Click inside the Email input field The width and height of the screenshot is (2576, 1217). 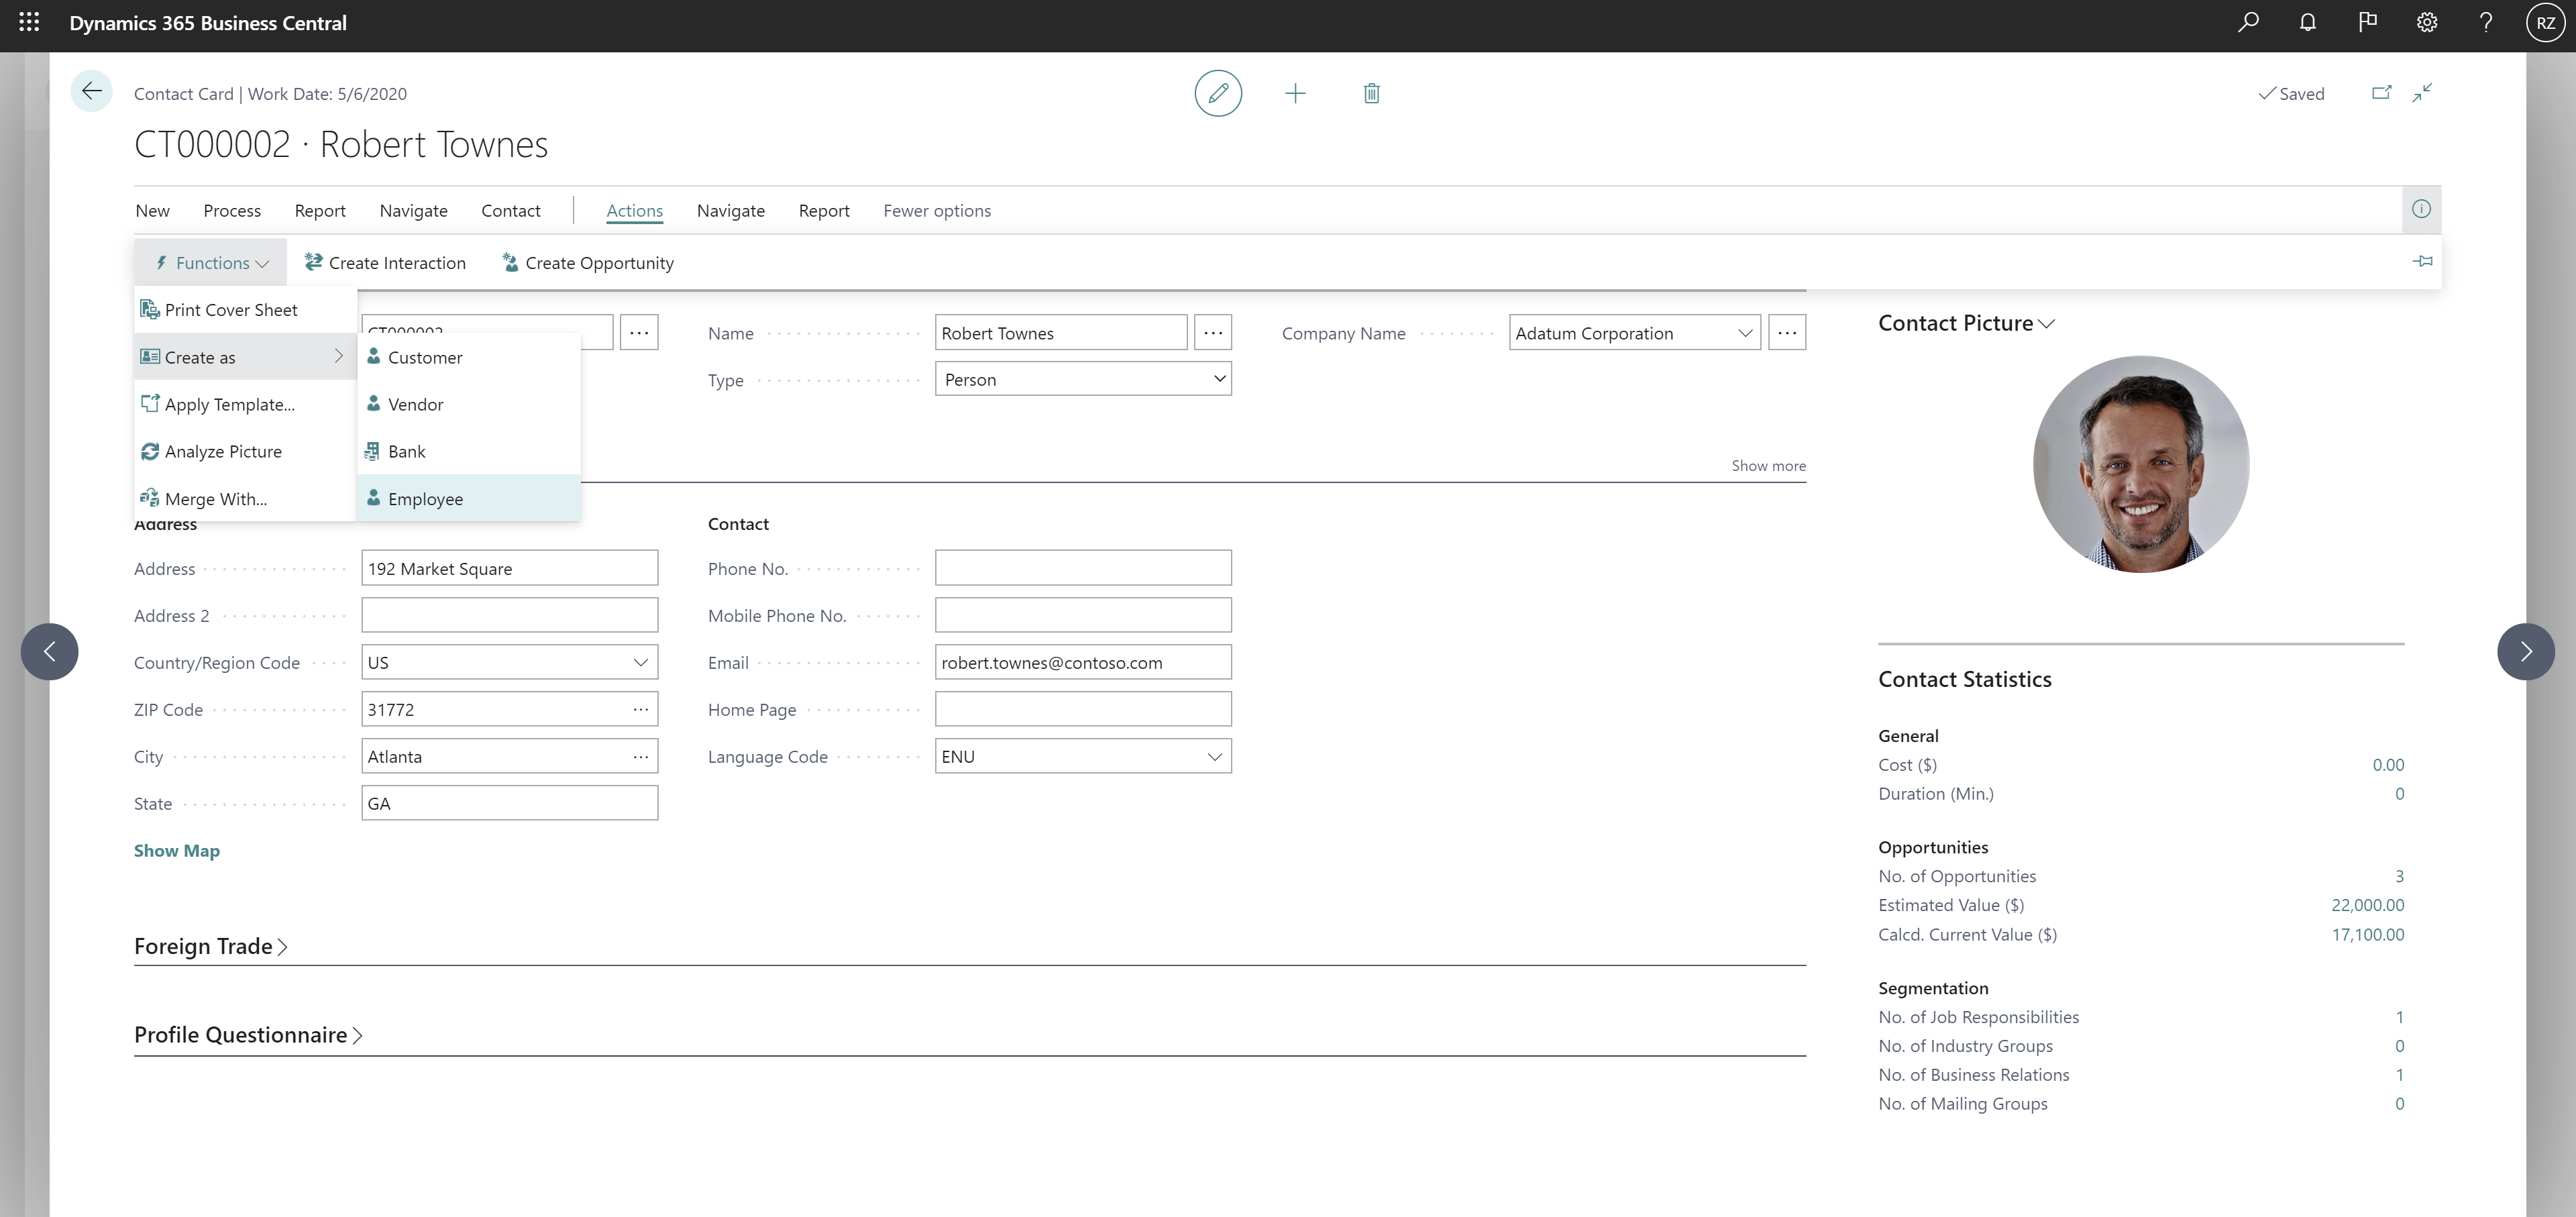[x=1083, y=661]
